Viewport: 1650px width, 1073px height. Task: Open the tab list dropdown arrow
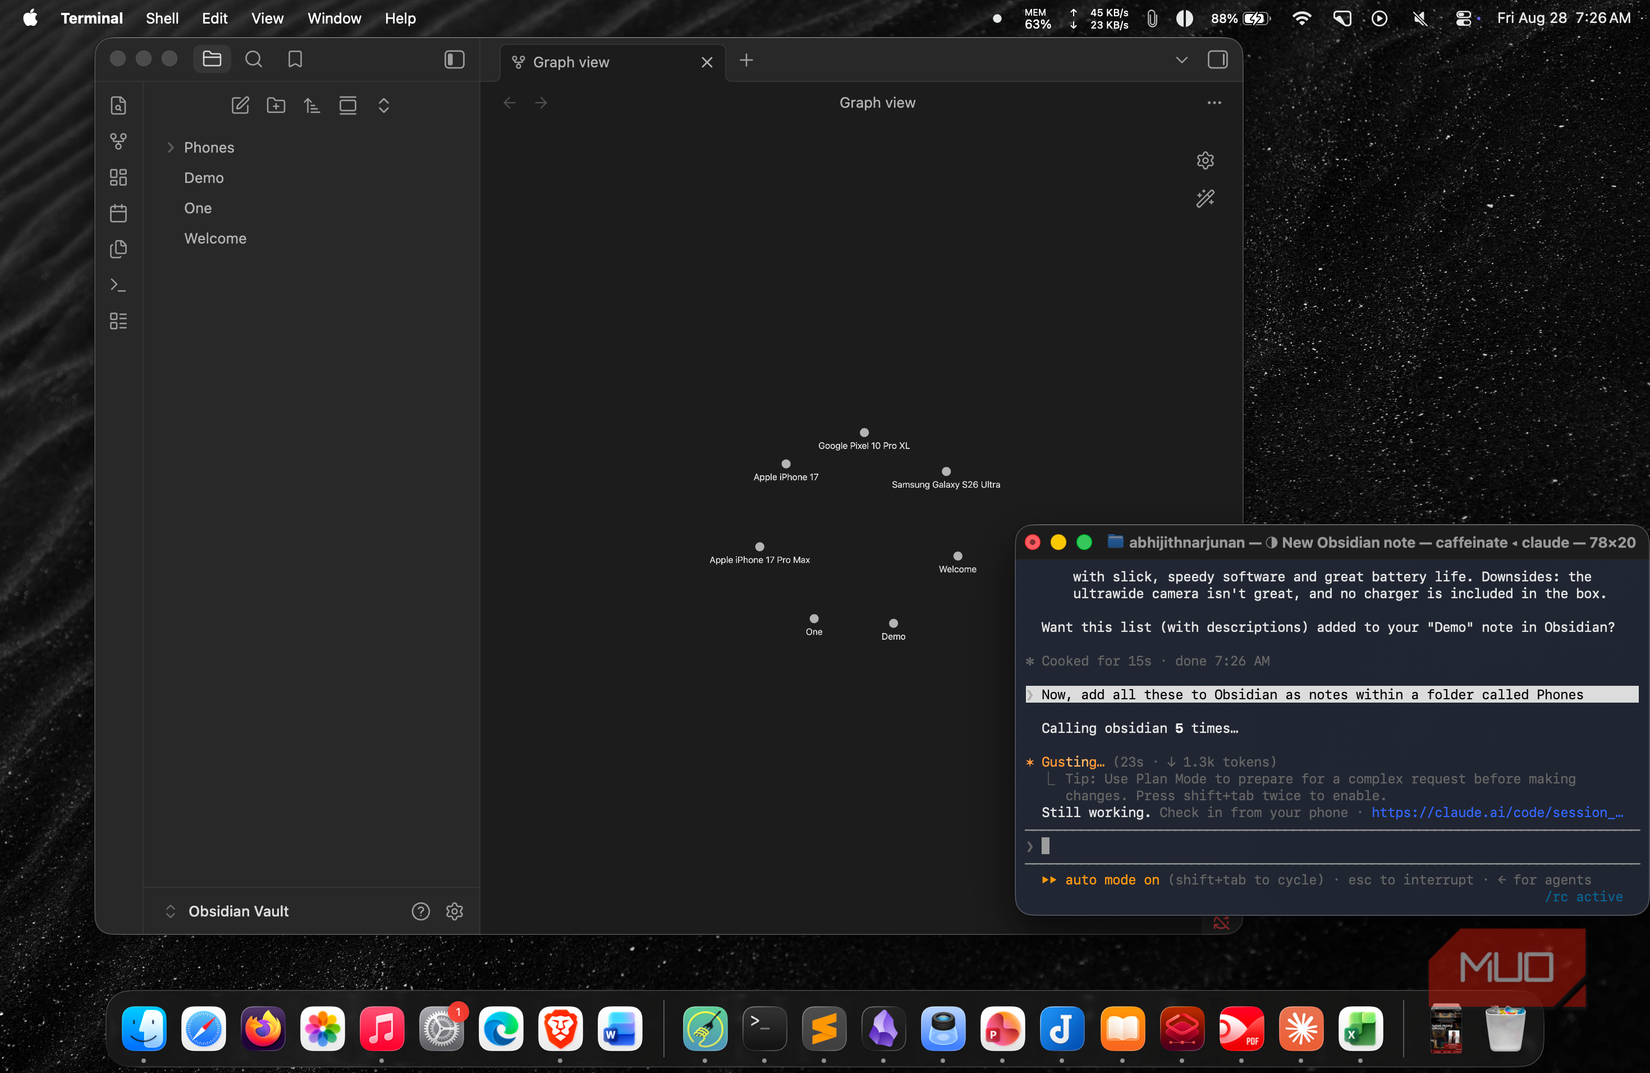[1182, 60]
